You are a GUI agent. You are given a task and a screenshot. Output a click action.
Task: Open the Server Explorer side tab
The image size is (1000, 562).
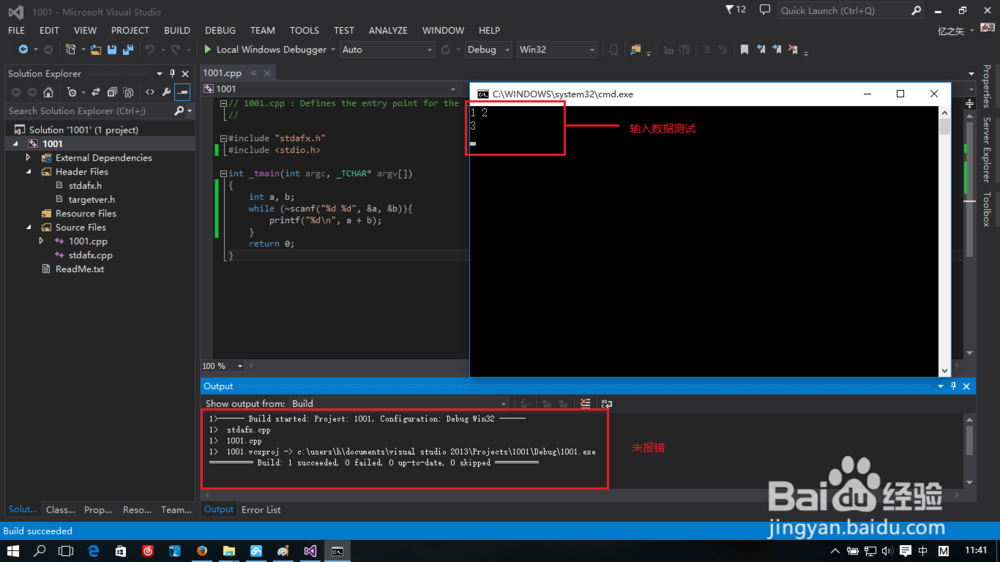pyautogui.click(x=987, y=151)
